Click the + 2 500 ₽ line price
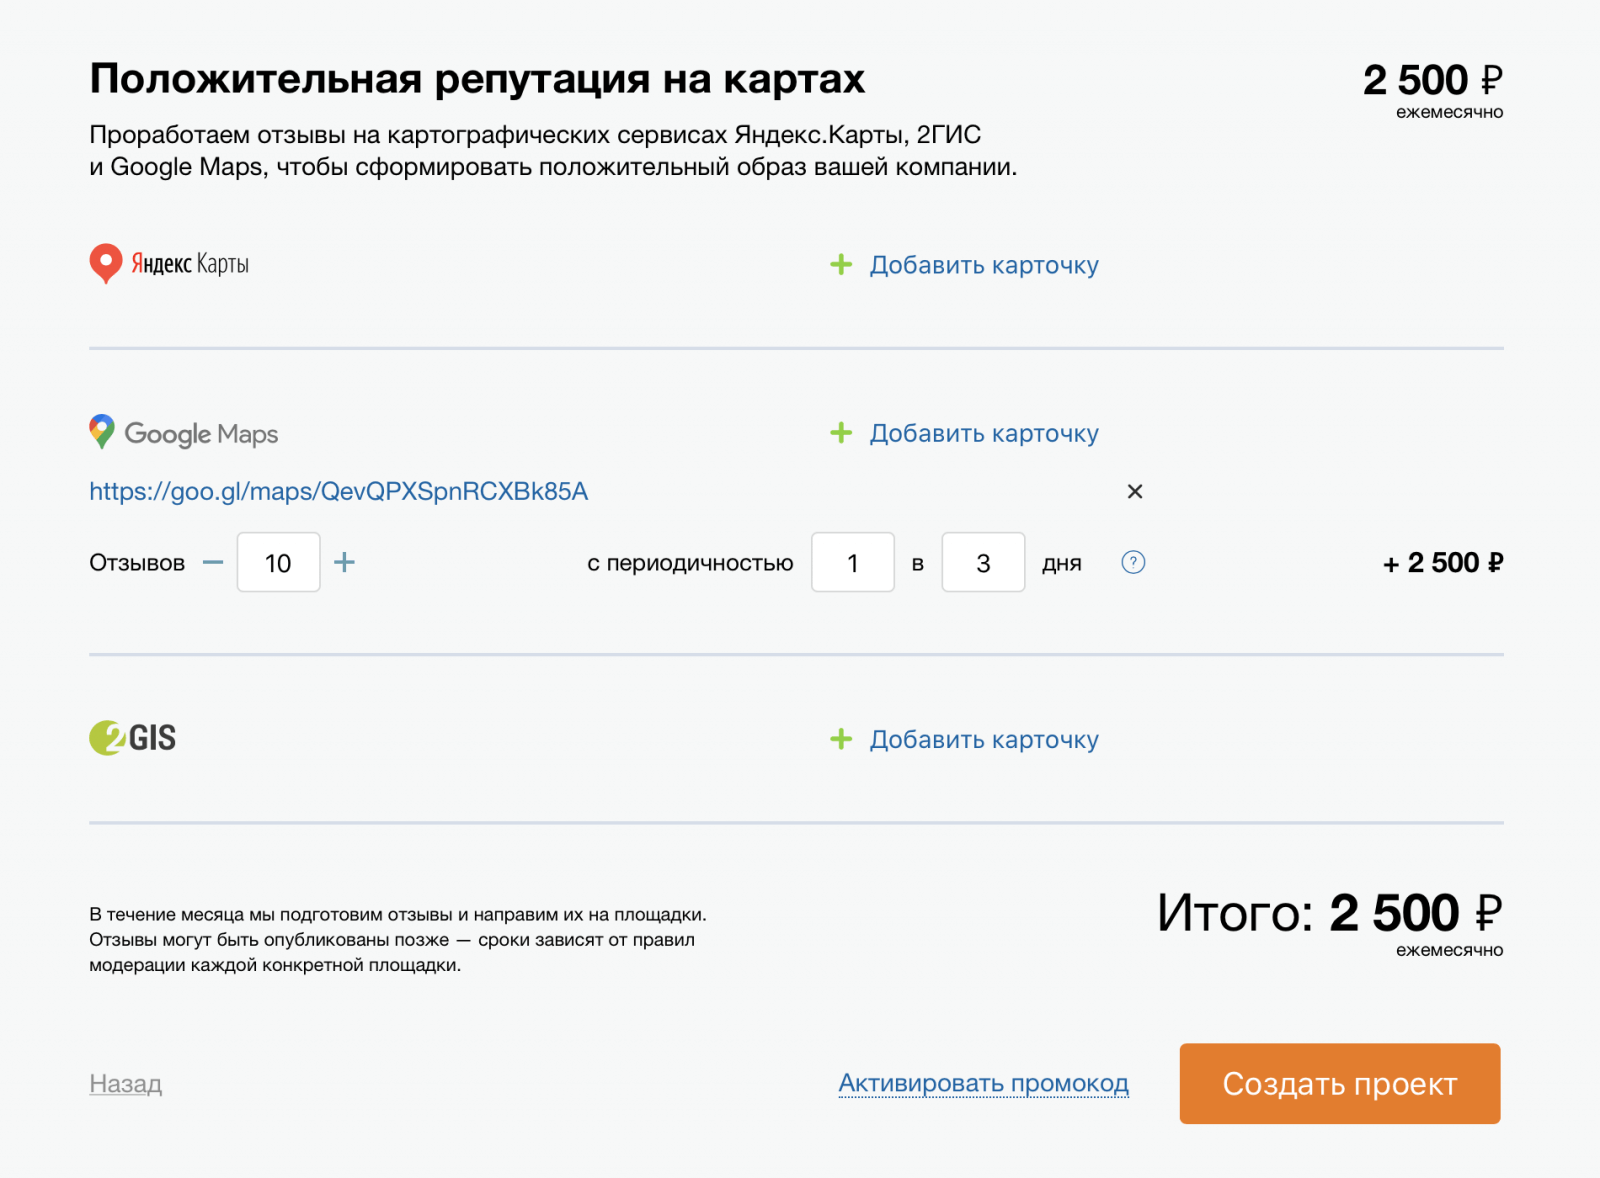The width and height of the screenshot is (1600, 1178). coord(1443,563)
